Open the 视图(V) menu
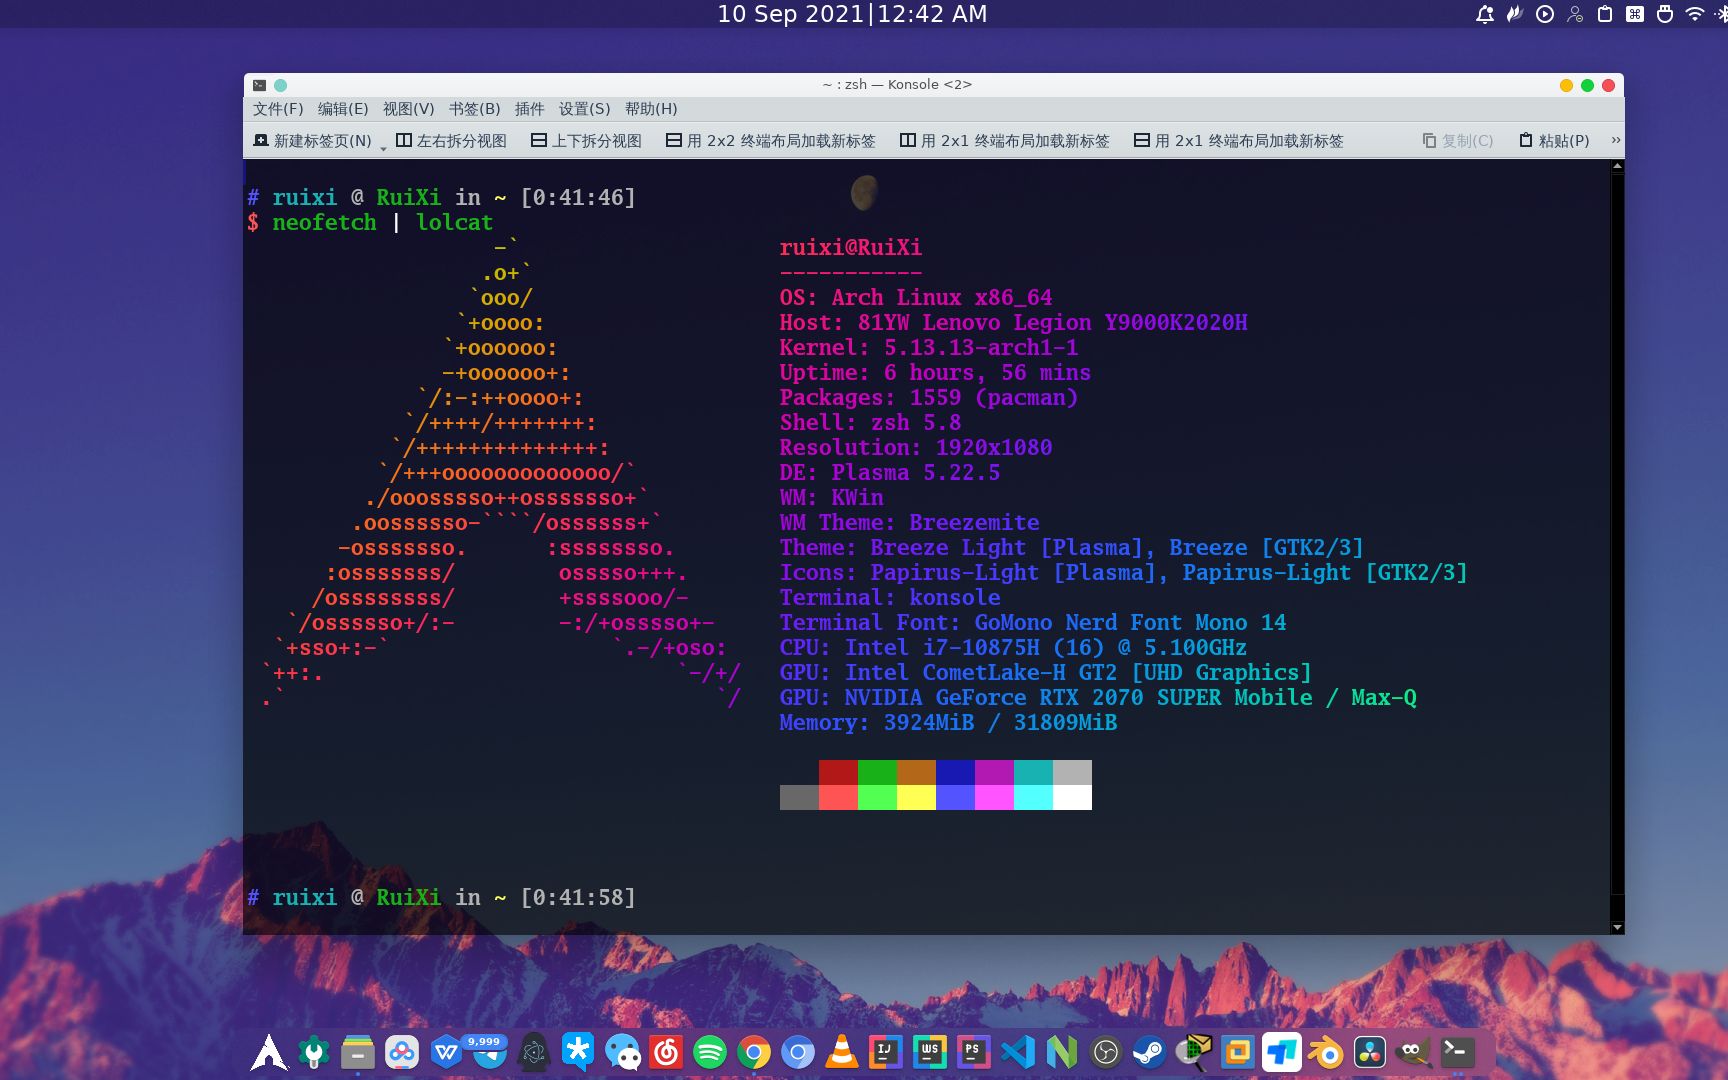The width and height of the screenshot is (1728, 1080). (x=408, y=109)
